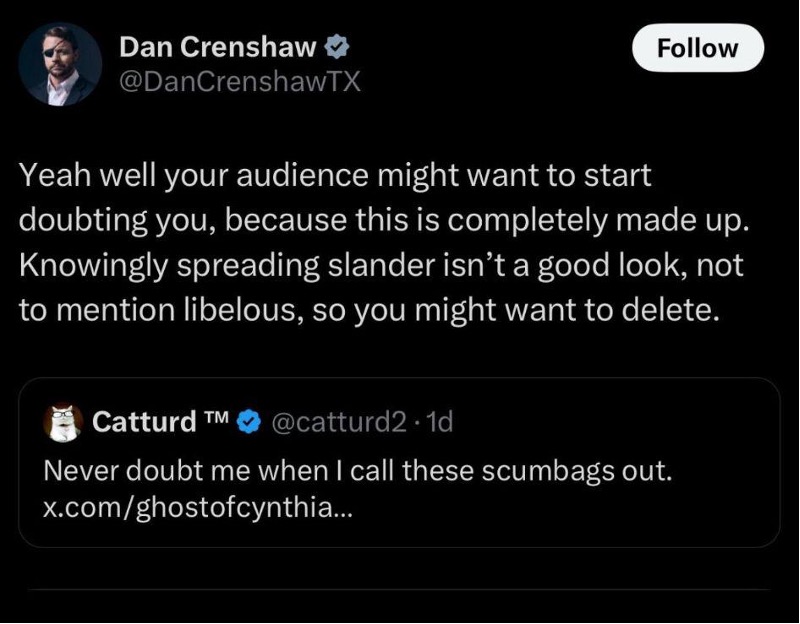Image resolution: width=800 pixels, height=624 pixels.
Task: Open the x.com/ghostofcynthia link
Action: coord(199,506)
